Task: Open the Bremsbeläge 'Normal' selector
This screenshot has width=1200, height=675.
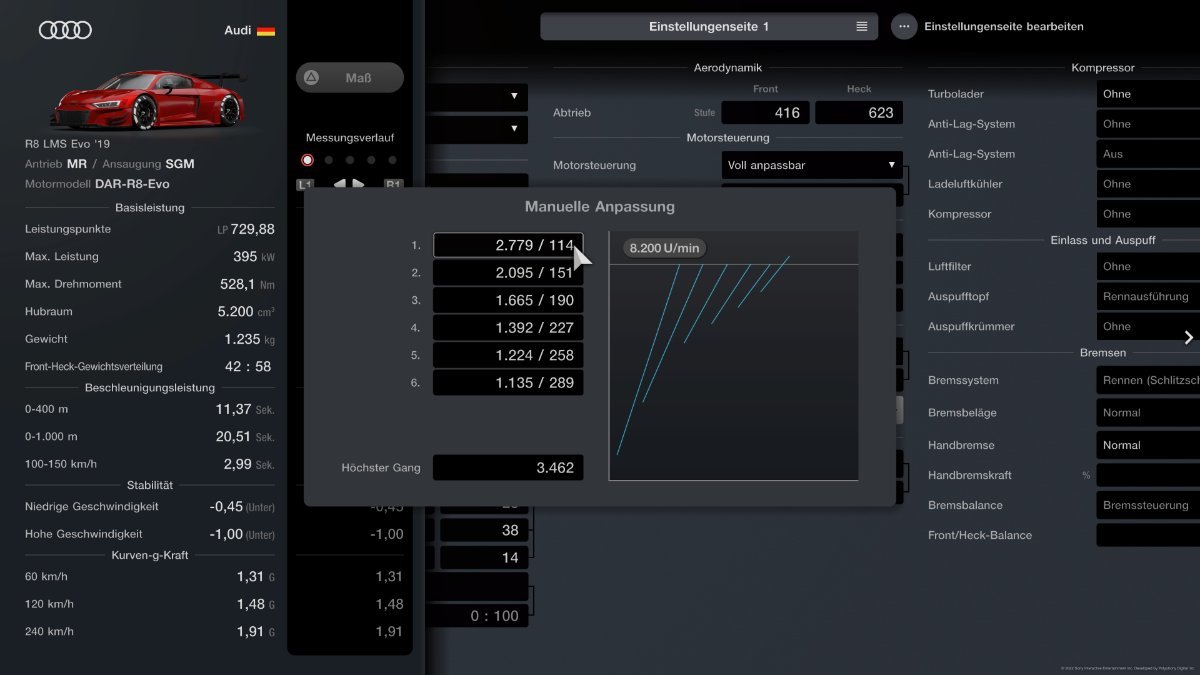Action: tap(1148, 412)
